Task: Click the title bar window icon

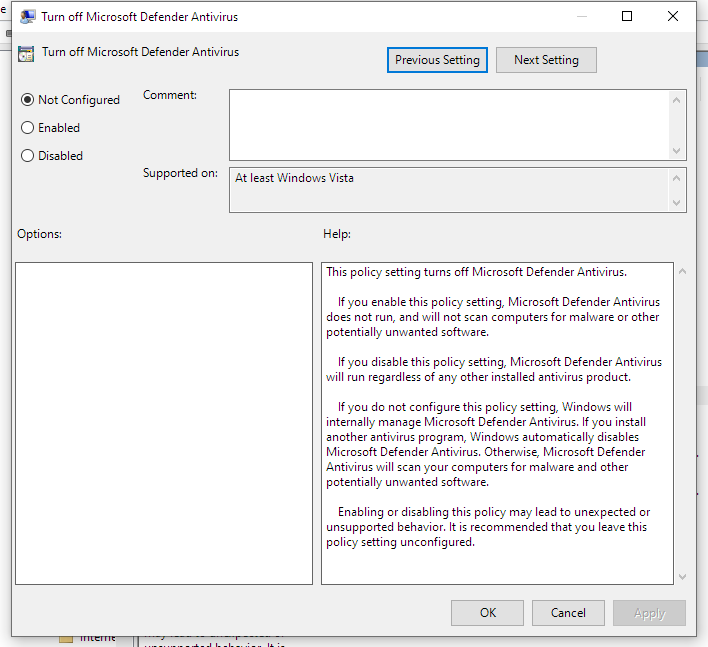Action: [28, 17]
